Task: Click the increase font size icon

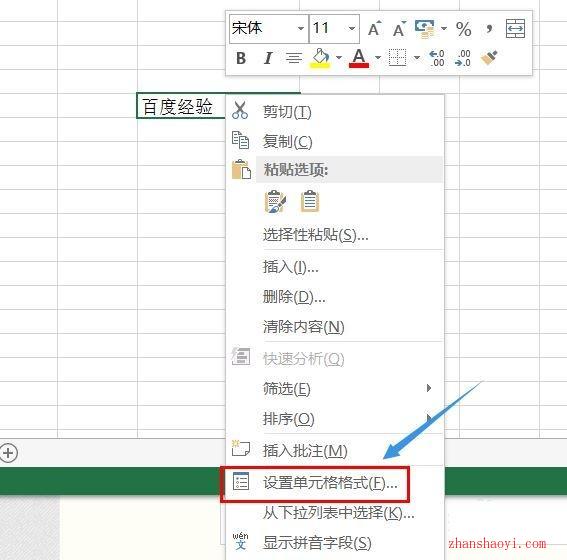Action: pyautogui.click(x=375, y=28)
